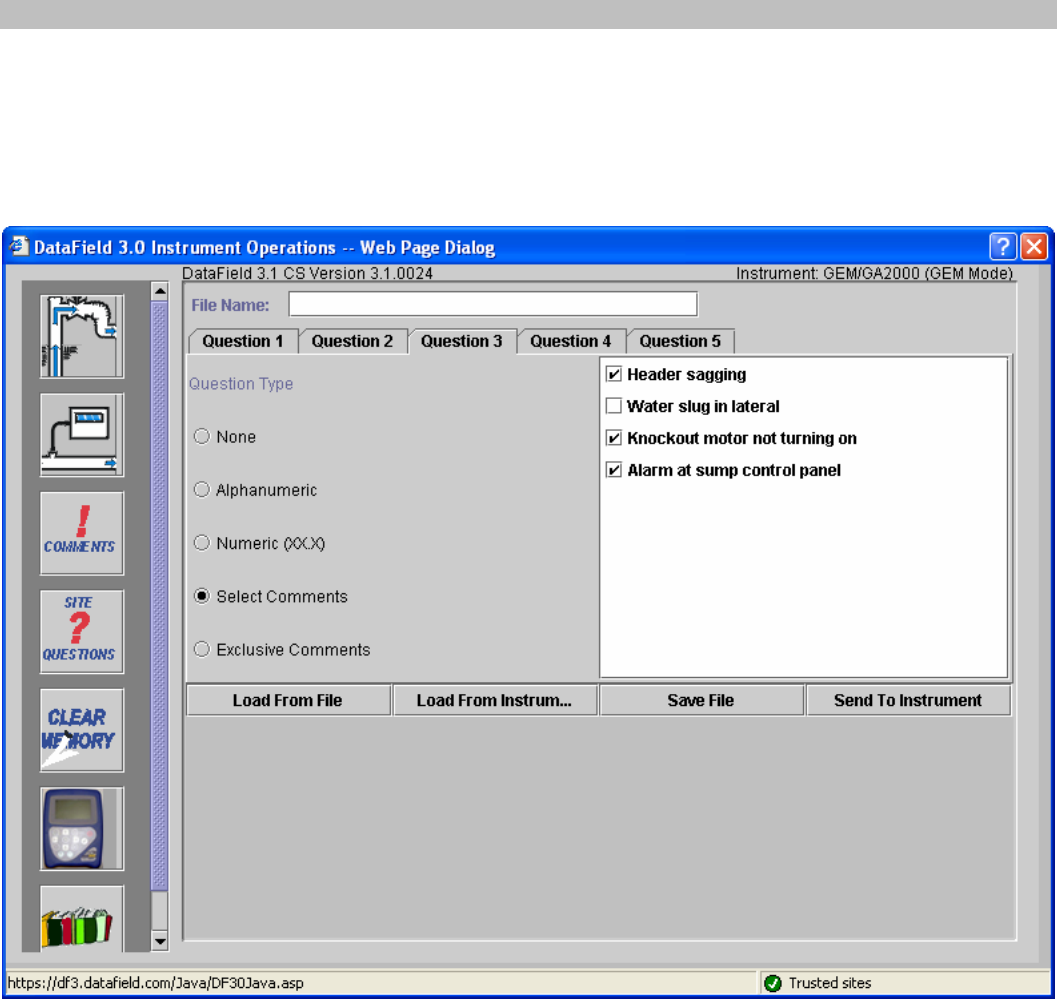This screenshot has height=999, width=1057.
Task: Click the DataField 3.1 CS Version text
Action: pyautogui.click(x=307, y=274)
